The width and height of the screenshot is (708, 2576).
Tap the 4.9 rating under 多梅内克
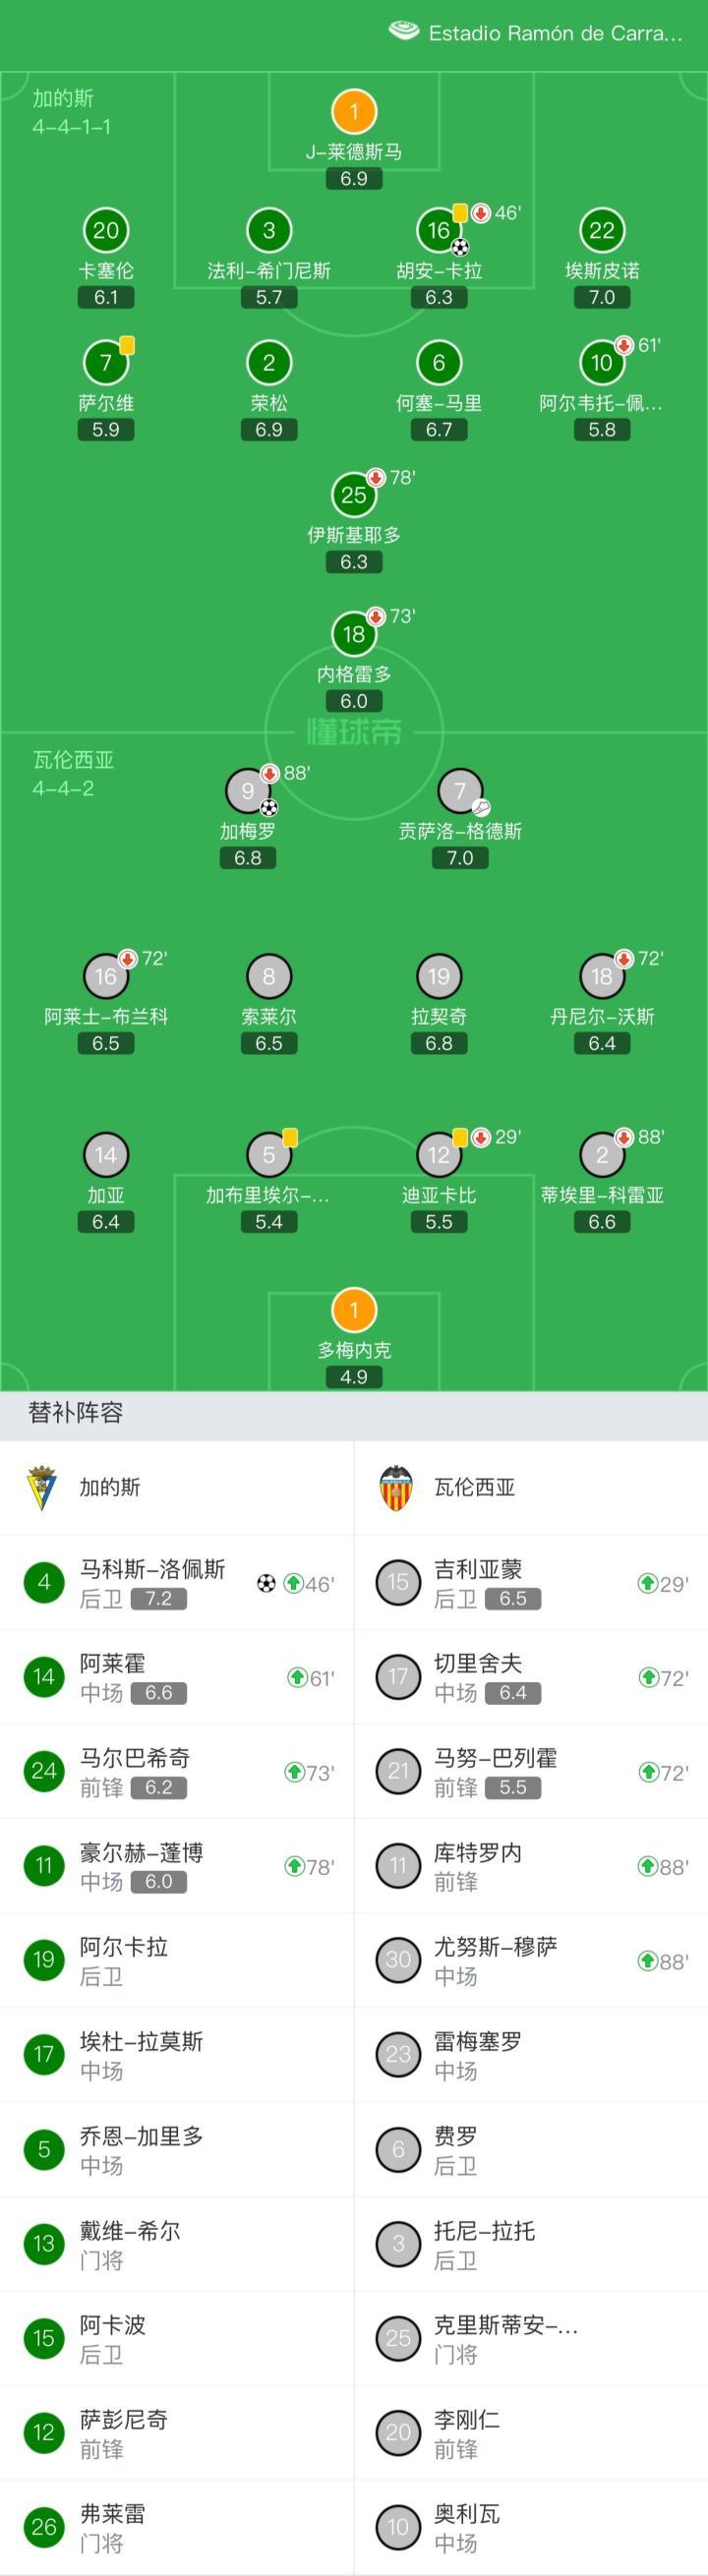[x=354, y=1377]
